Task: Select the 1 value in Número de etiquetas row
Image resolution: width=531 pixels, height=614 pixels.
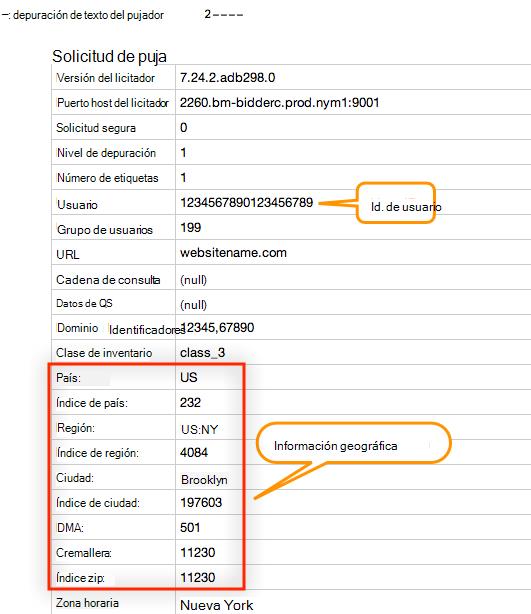Action: pyautogui.click(x=183, y=178)
